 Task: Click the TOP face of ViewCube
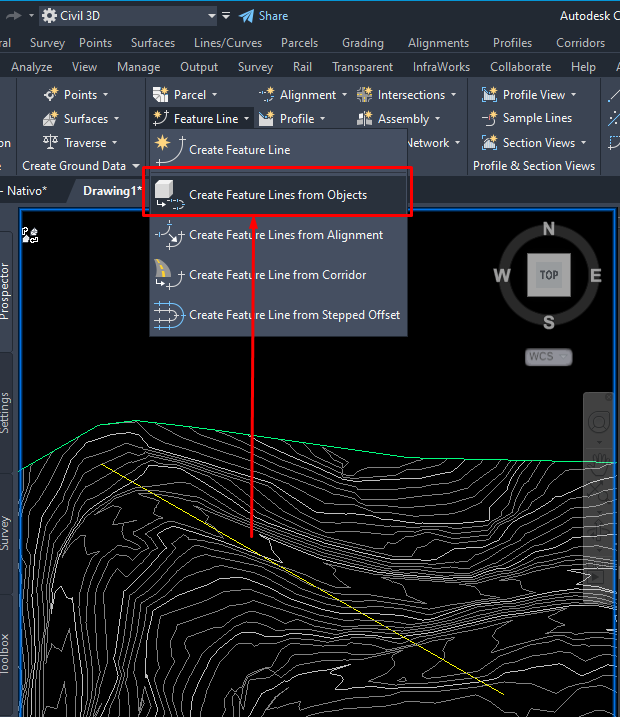pos(549,275)
